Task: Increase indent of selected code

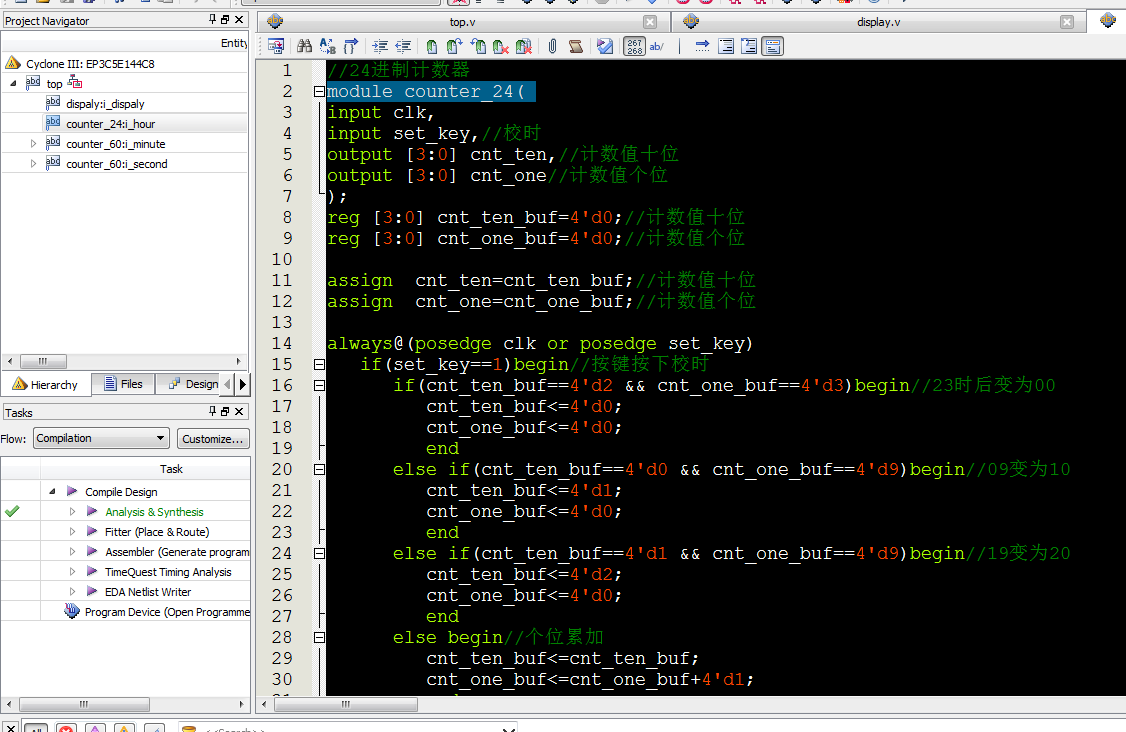Action: [380, 47]
